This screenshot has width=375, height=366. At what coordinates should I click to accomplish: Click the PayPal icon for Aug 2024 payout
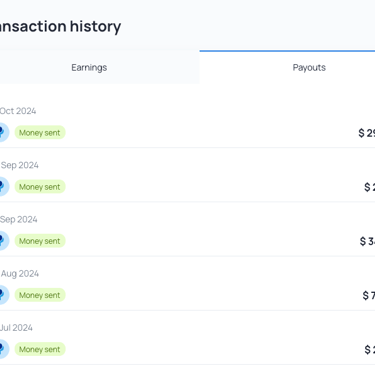click(x=4, y=295)
